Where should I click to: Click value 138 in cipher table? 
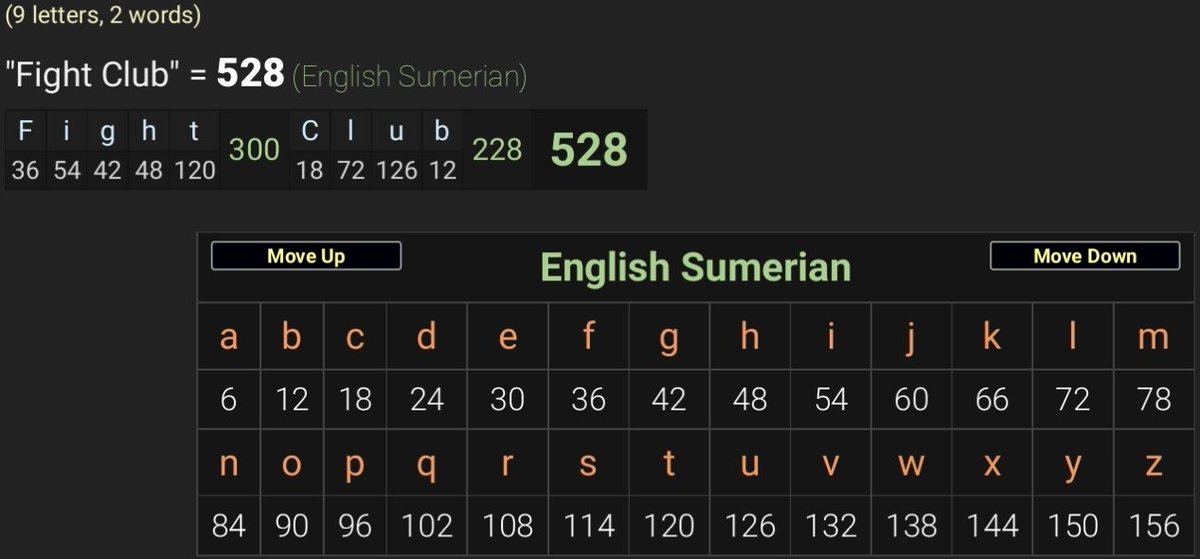[x=911, y=526]
